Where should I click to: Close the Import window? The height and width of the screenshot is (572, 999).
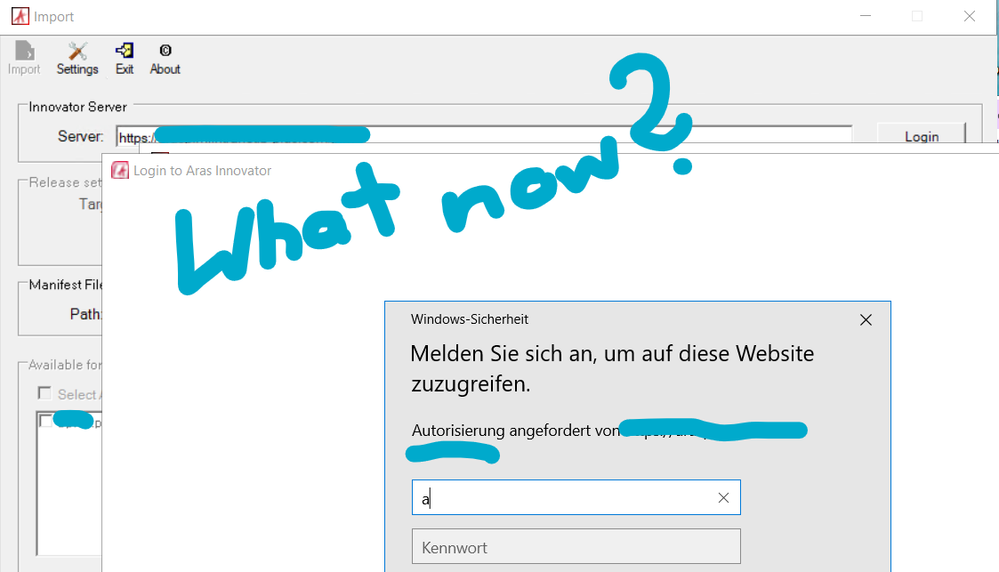coord(969,16)
